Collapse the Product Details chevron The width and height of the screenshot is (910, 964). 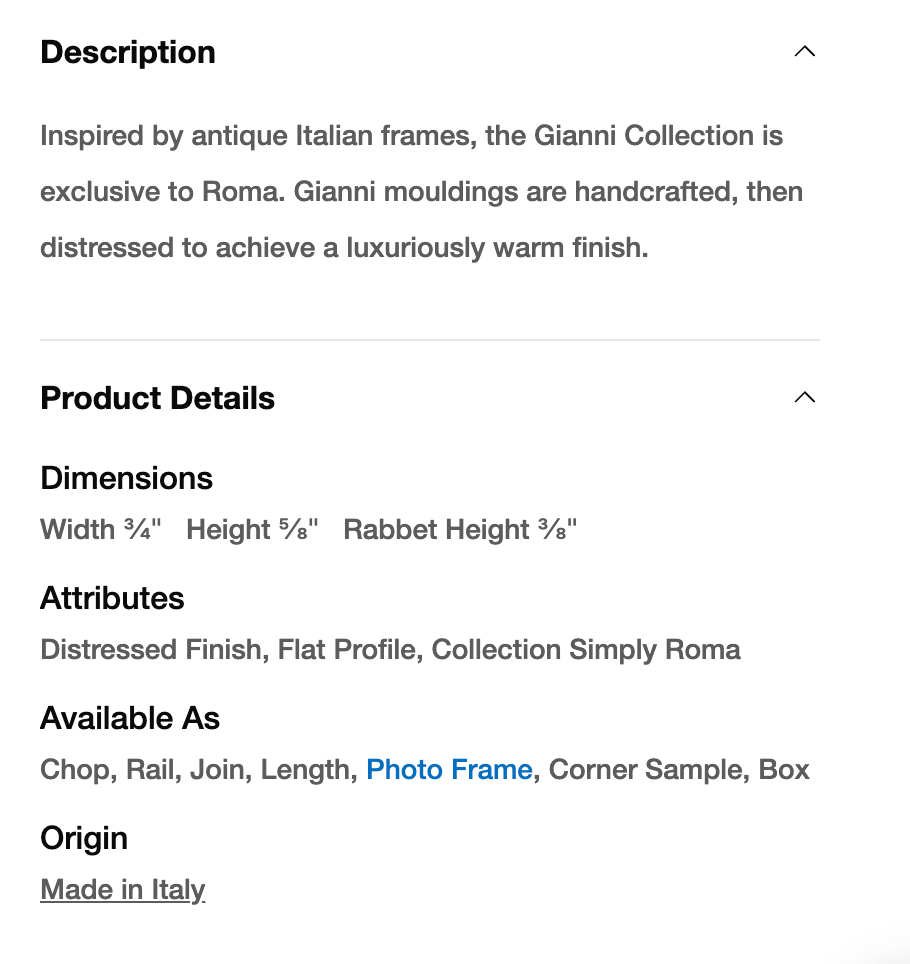(x=804, y=398)
